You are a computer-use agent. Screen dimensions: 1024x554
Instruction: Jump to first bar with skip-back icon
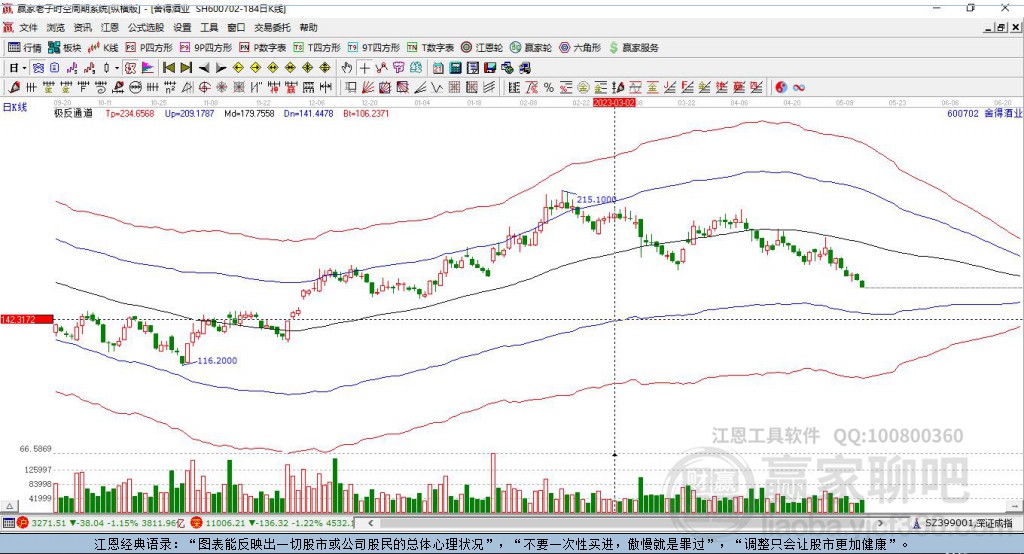click(x=168, y=68)
